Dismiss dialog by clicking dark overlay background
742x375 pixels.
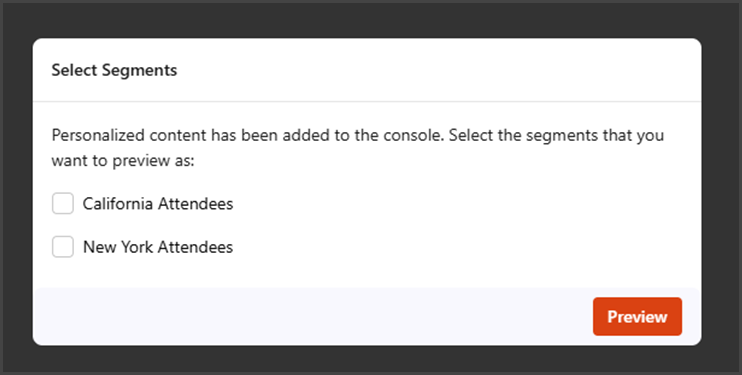pyautogui.click(x=16, y=189)
